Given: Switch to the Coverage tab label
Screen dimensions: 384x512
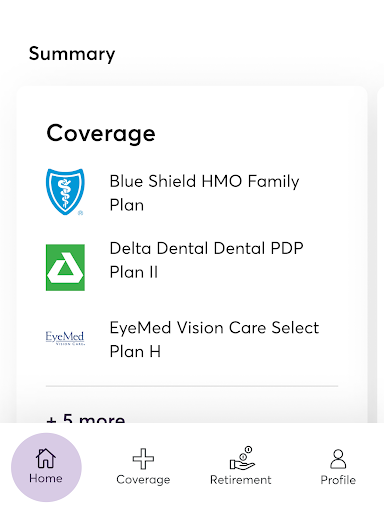Looking at the screenshot, I should tap(143, 480).
